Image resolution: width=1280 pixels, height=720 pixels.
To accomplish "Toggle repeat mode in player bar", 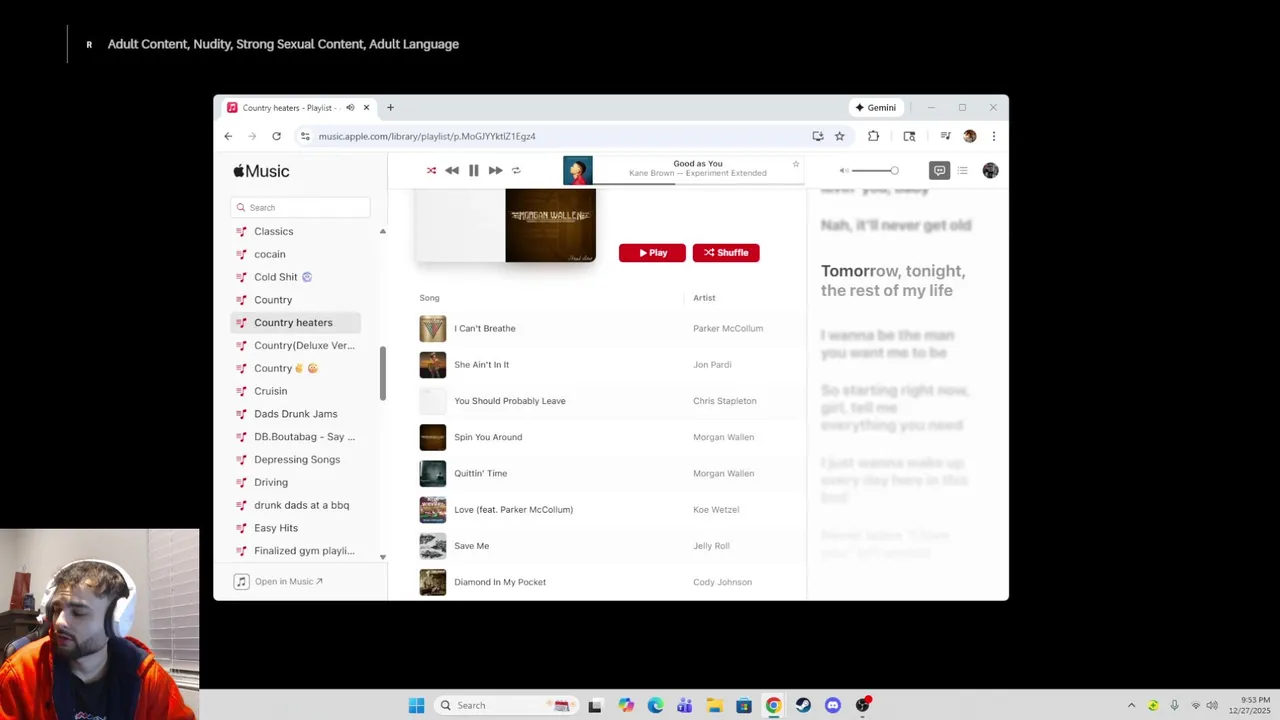I will [516, 171].
